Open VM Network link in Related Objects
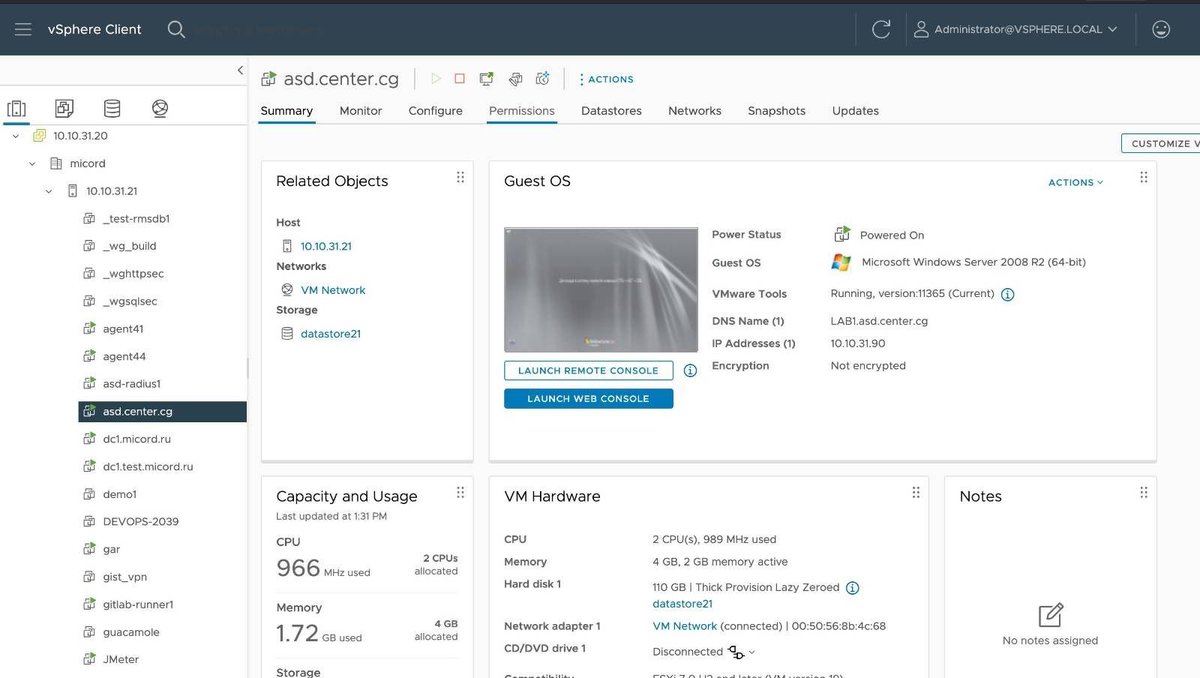 pos(333,290)
